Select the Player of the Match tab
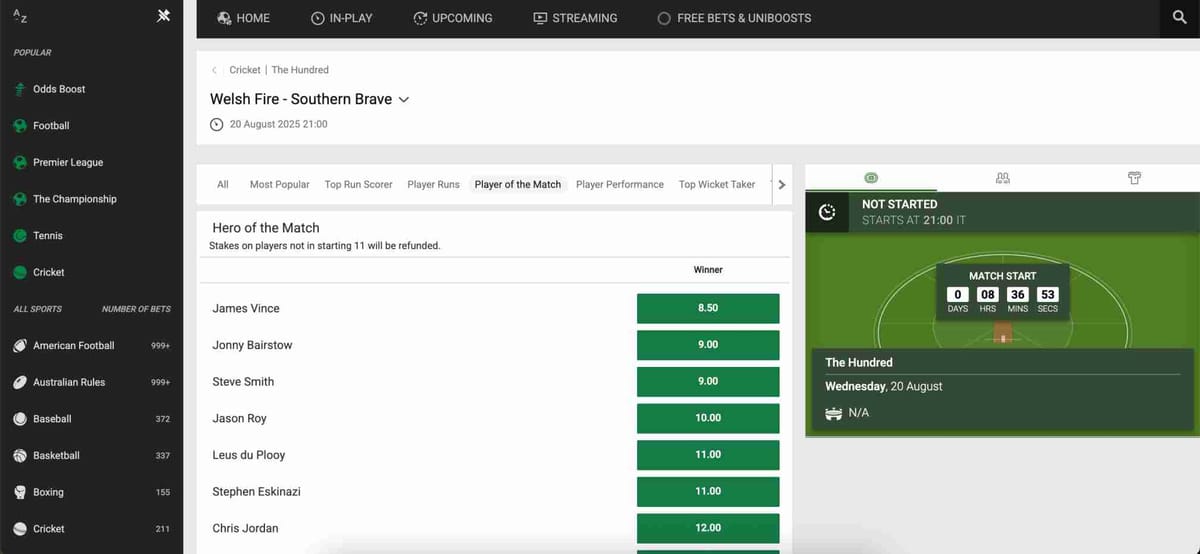 pos(518,185)
